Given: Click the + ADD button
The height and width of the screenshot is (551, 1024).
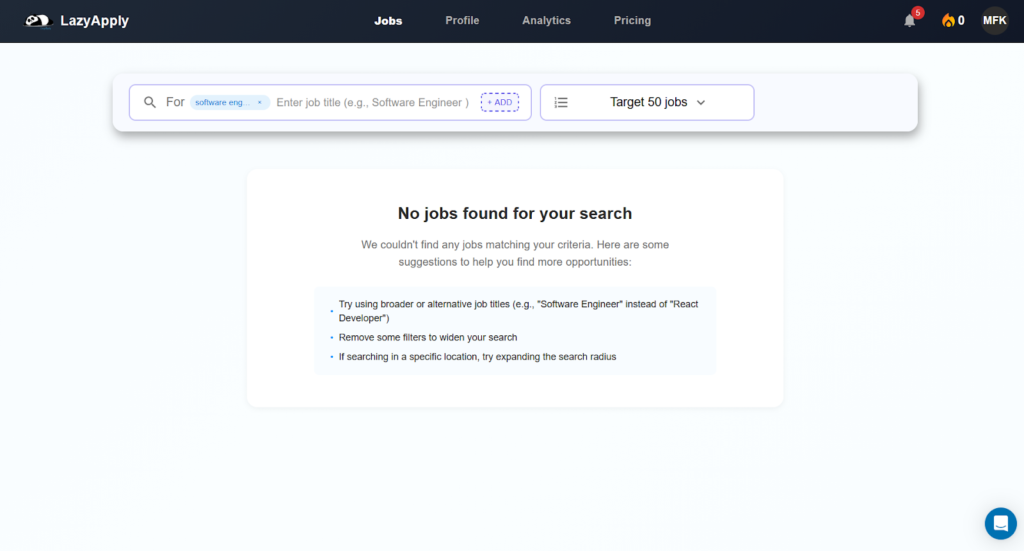Looking at the screenshot, I should [500, 102].
